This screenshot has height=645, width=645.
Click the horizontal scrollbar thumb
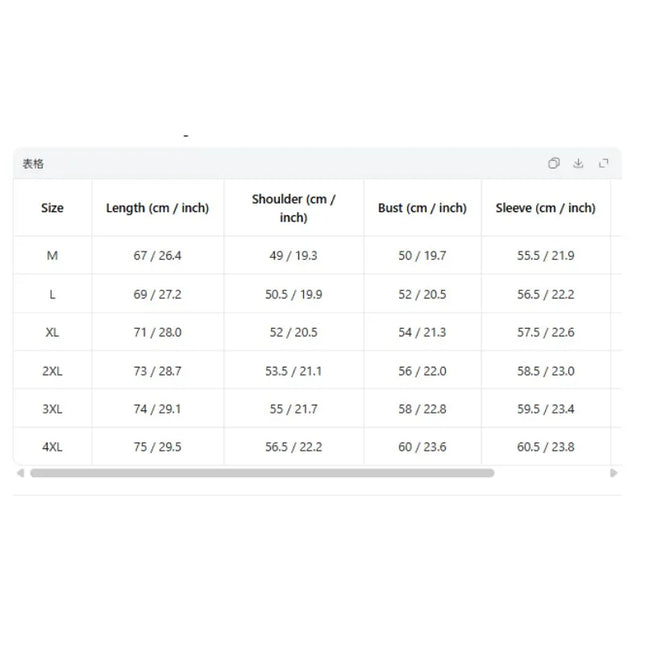262,473
